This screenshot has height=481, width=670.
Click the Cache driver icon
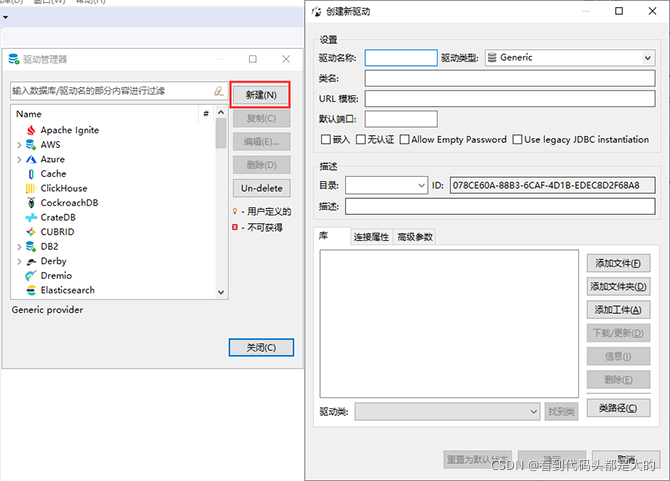click(31, 173)
